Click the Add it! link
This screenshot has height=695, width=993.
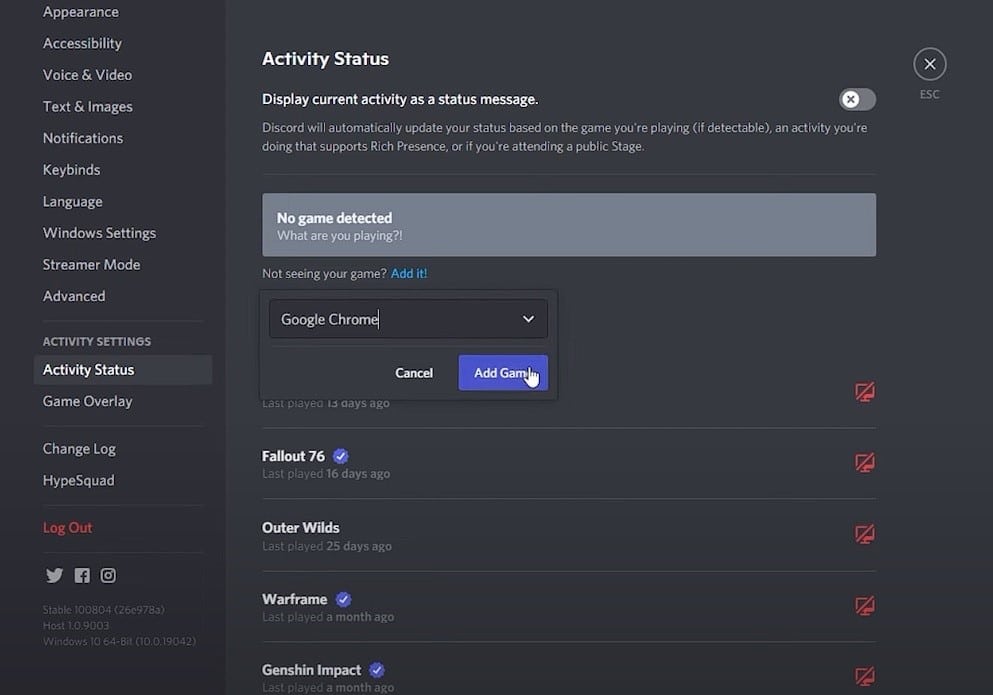pyautogui.click(x=409, y=274)
